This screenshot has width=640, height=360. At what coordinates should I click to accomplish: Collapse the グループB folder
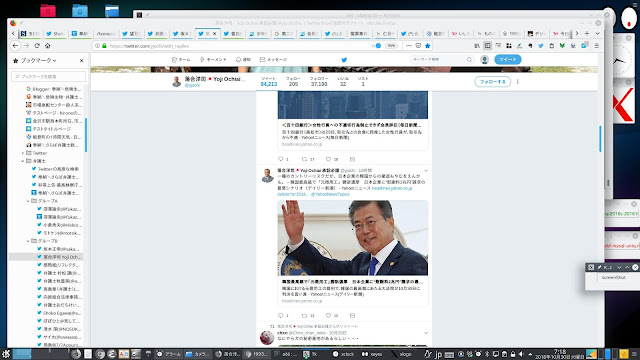pos(28,241)
